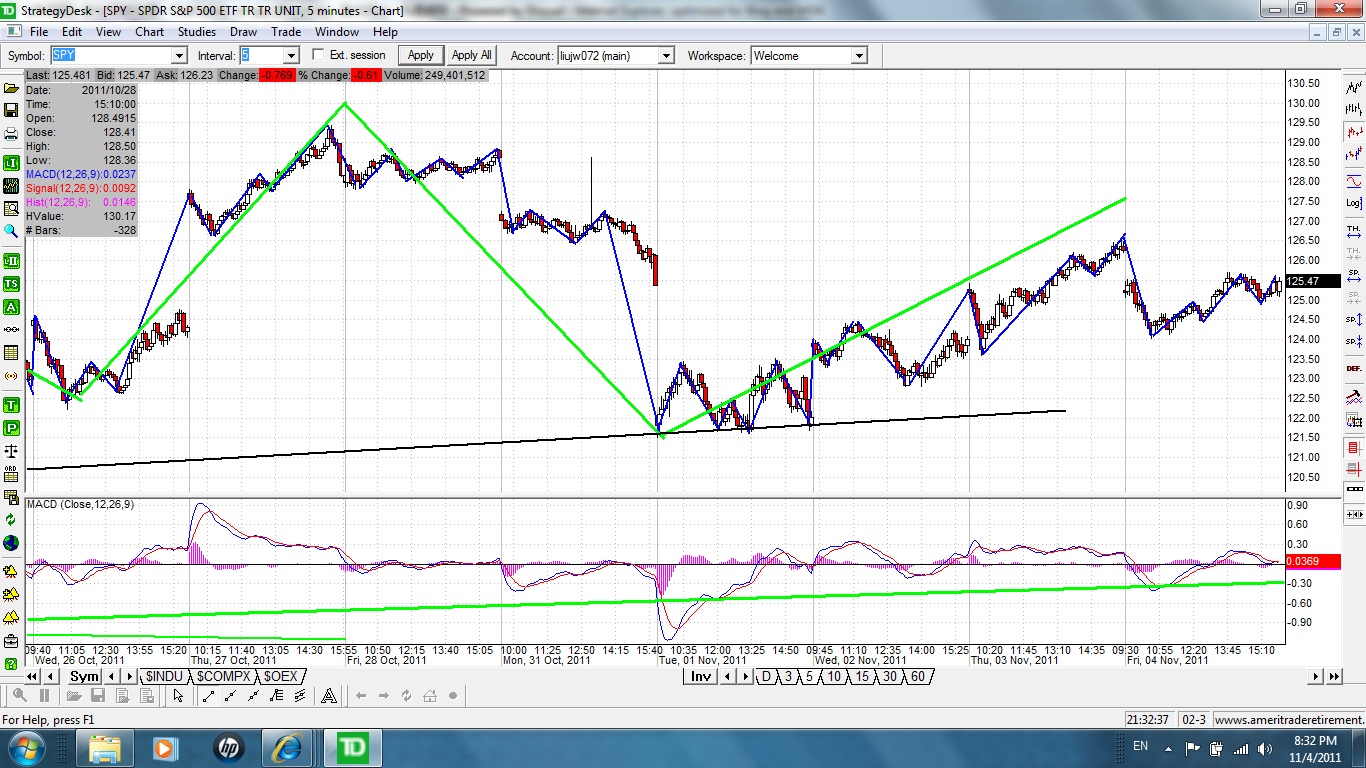Open Windows Explorer from the taskbar
Viewport: 1366px width, 768px height.
tap(105, 747)
